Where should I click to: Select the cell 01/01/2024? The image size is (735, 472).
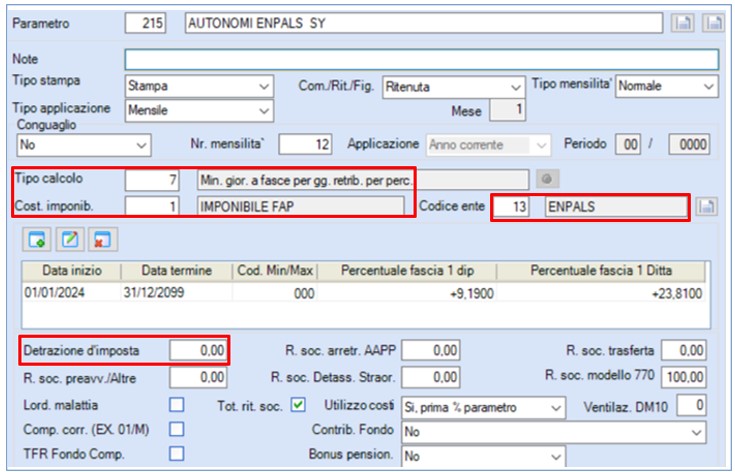(72, 293)
